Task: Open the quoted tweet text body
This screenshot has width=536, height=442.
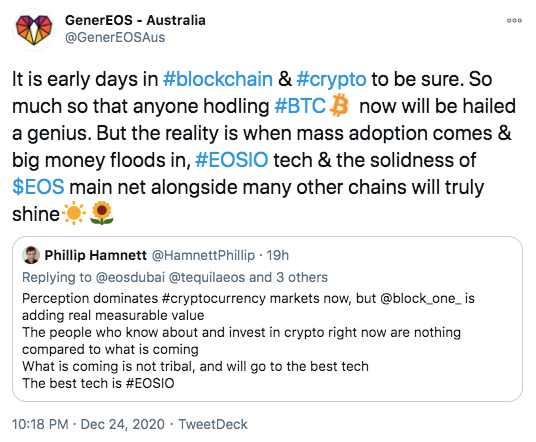Action: [248, 340]
